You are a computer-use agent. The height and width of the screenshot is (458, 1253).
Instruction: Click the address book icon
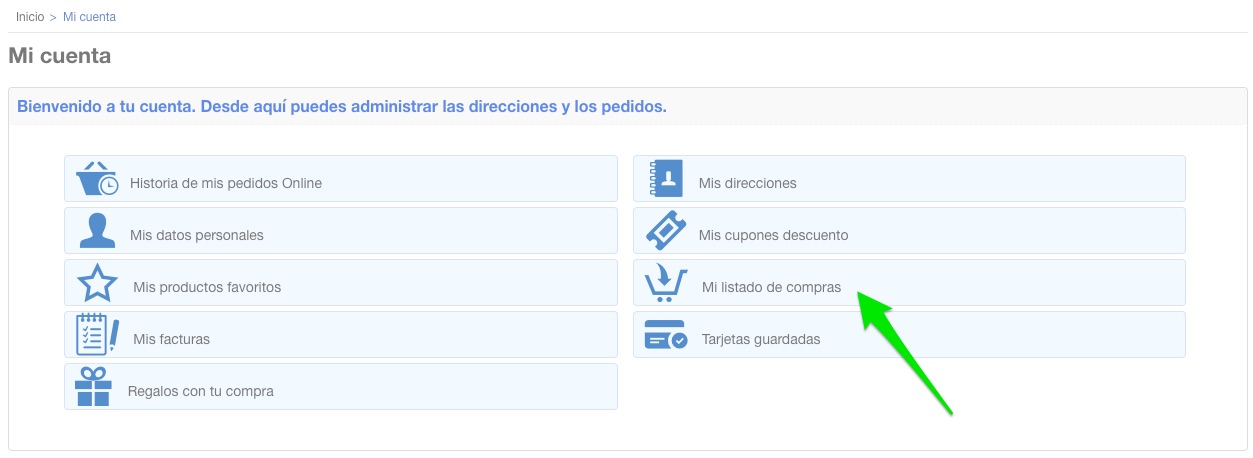pos(665,179)
